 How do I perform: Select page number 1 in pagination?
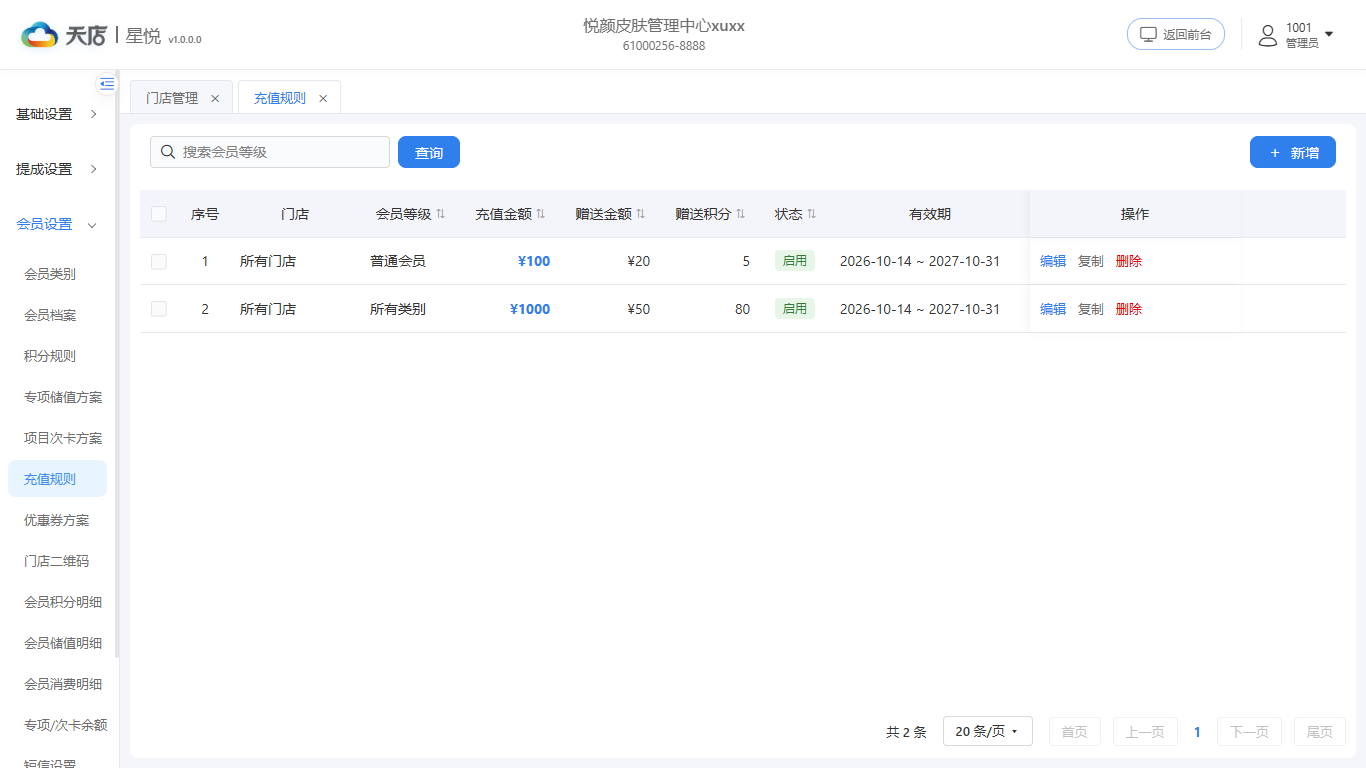pos(1197,732)
